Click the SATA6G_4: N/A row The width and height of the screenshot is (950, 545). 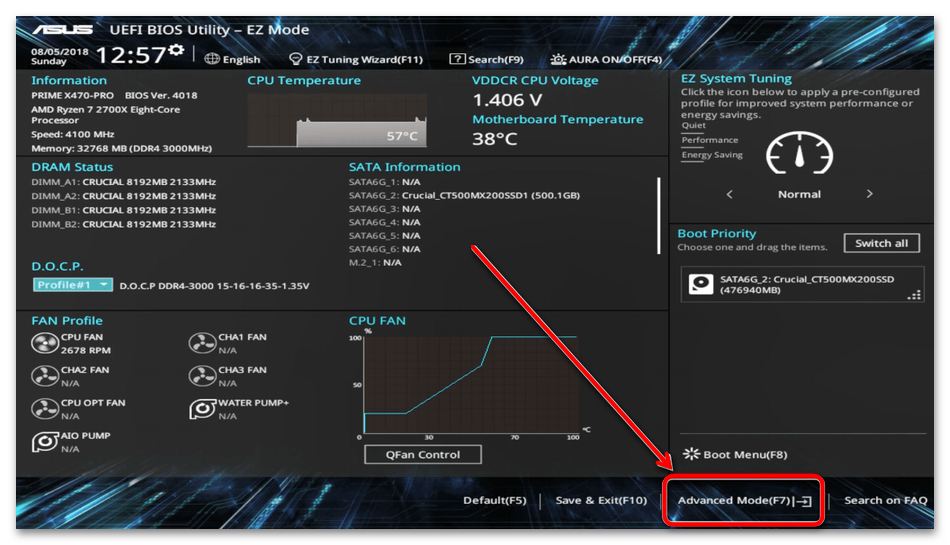point(385,222)
